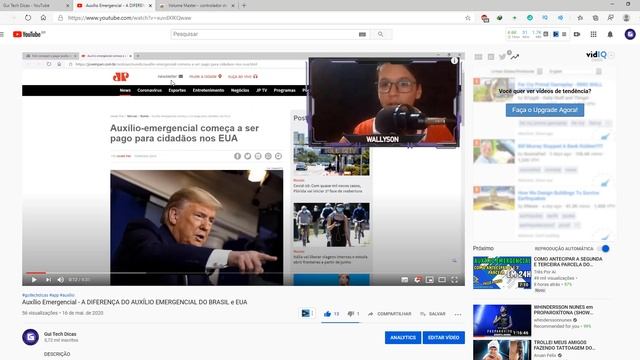Open the browser profile icon
Viewport: 640px width, 360px height.
(626, 18)
